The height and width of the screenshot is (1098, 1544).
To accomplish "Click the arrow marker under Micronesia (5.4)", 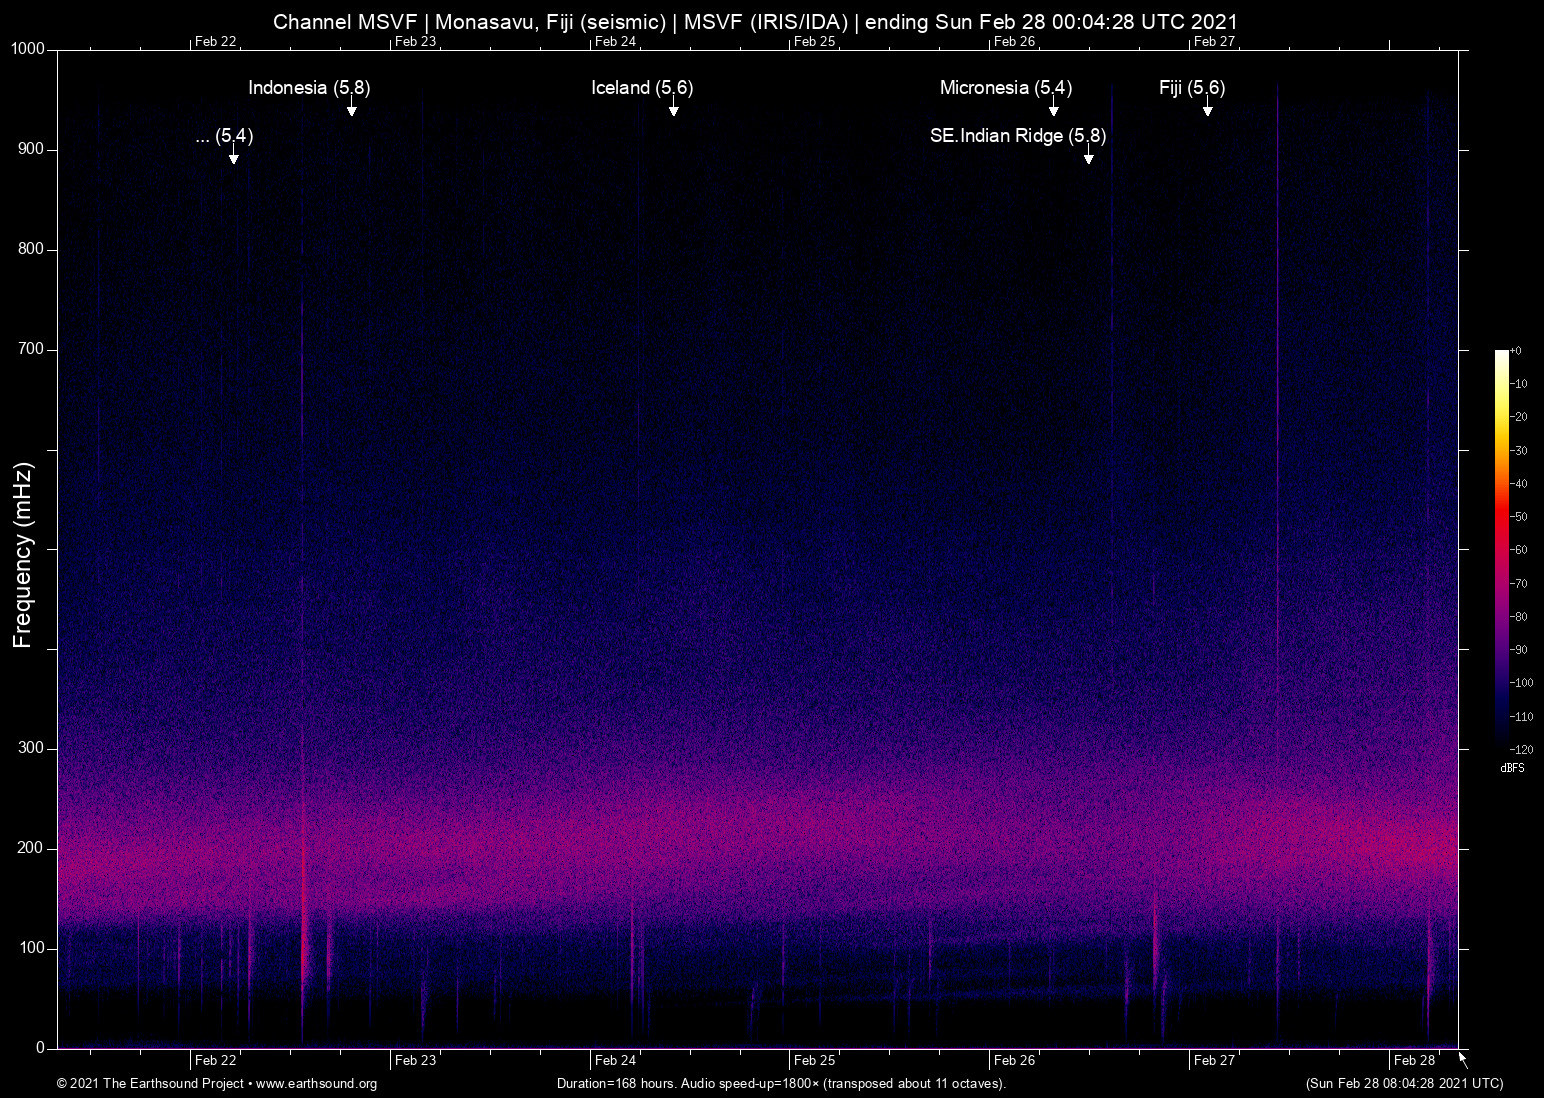I will click(x=1053, y=108).
